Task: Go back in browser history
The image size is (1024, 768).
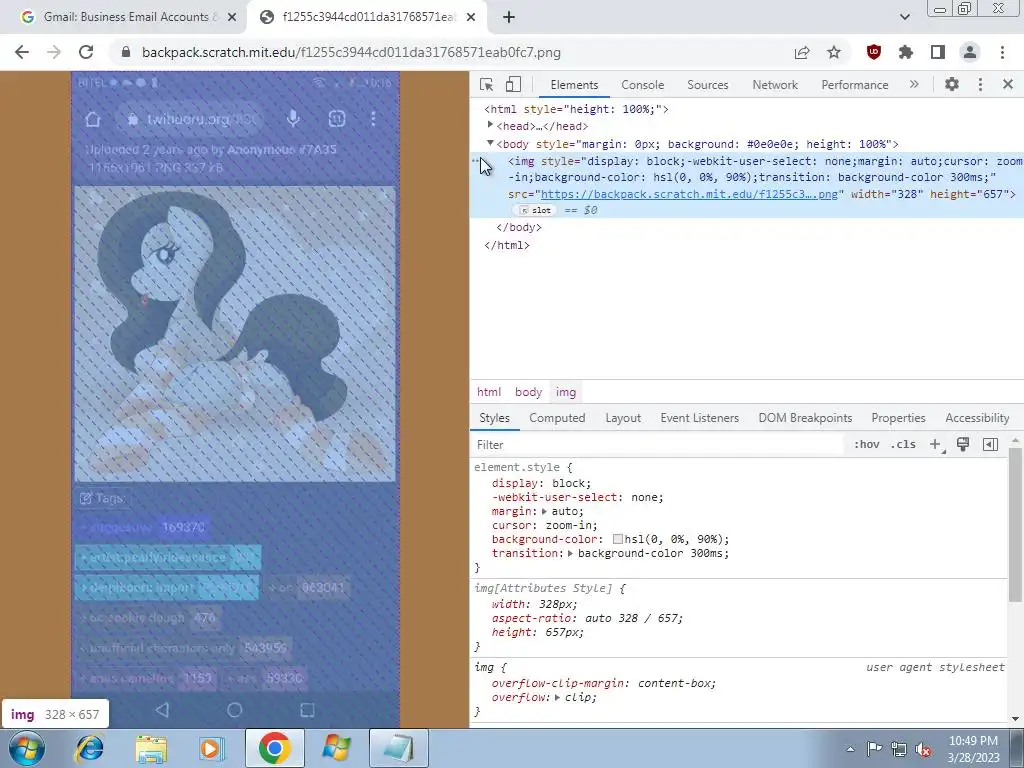Action: pos(22,52)
